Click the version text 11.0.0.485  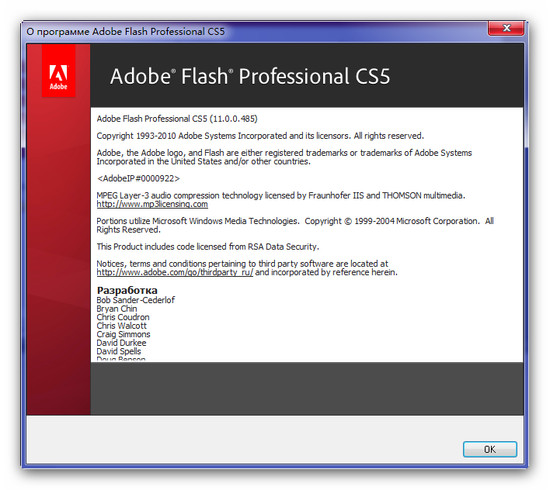[x=235, y=119]
